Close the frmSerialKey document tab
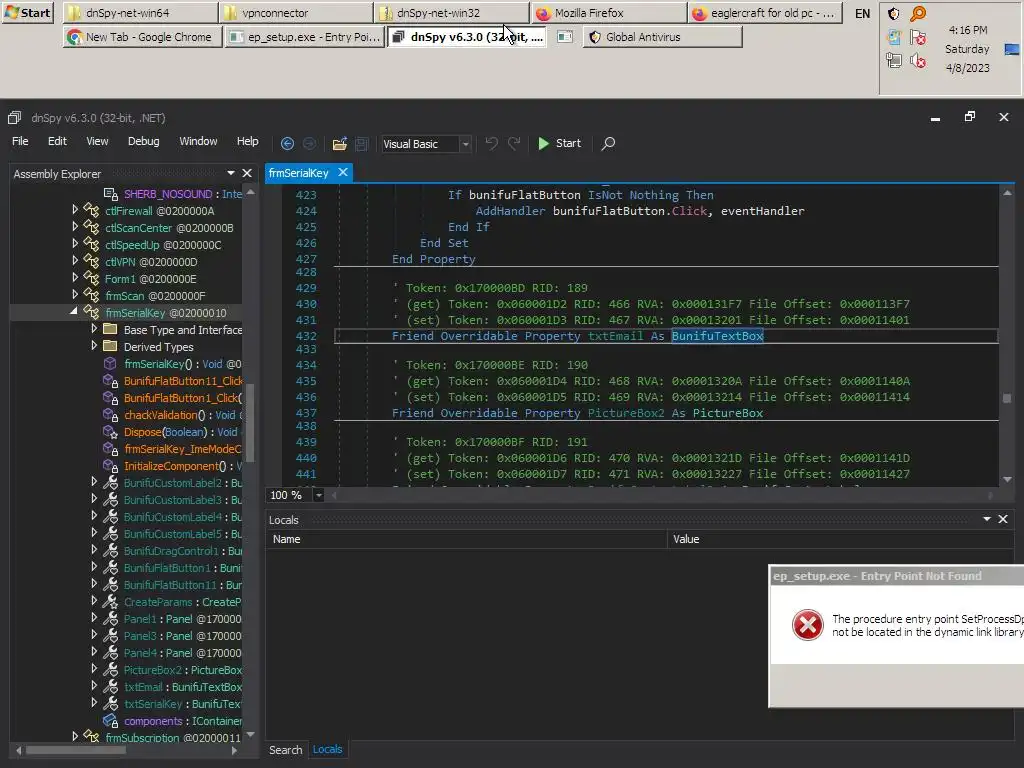 coord(343,172)
